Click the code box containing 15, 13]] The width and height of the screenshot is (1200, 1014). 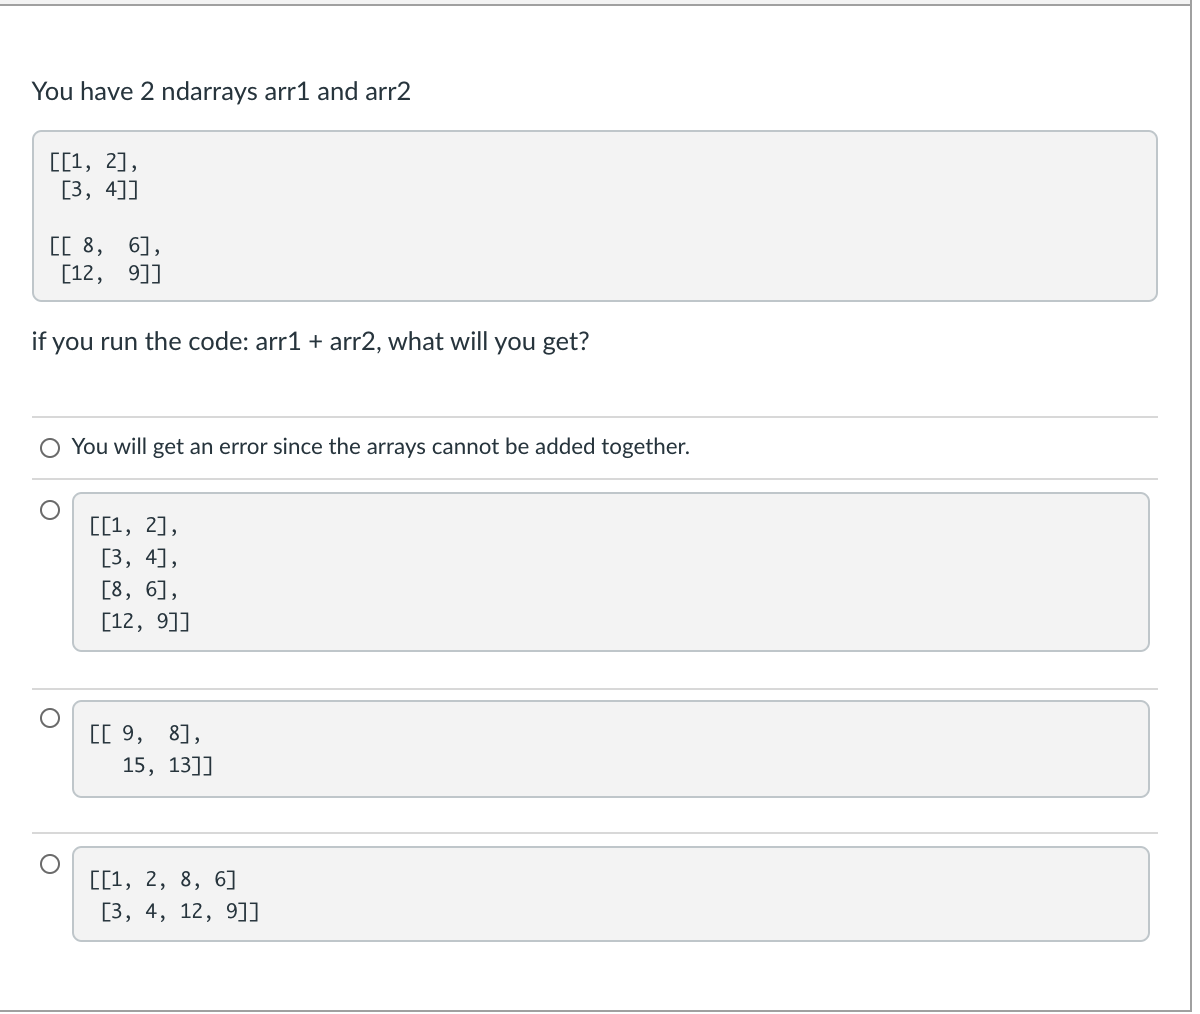(x=610, y=749)
